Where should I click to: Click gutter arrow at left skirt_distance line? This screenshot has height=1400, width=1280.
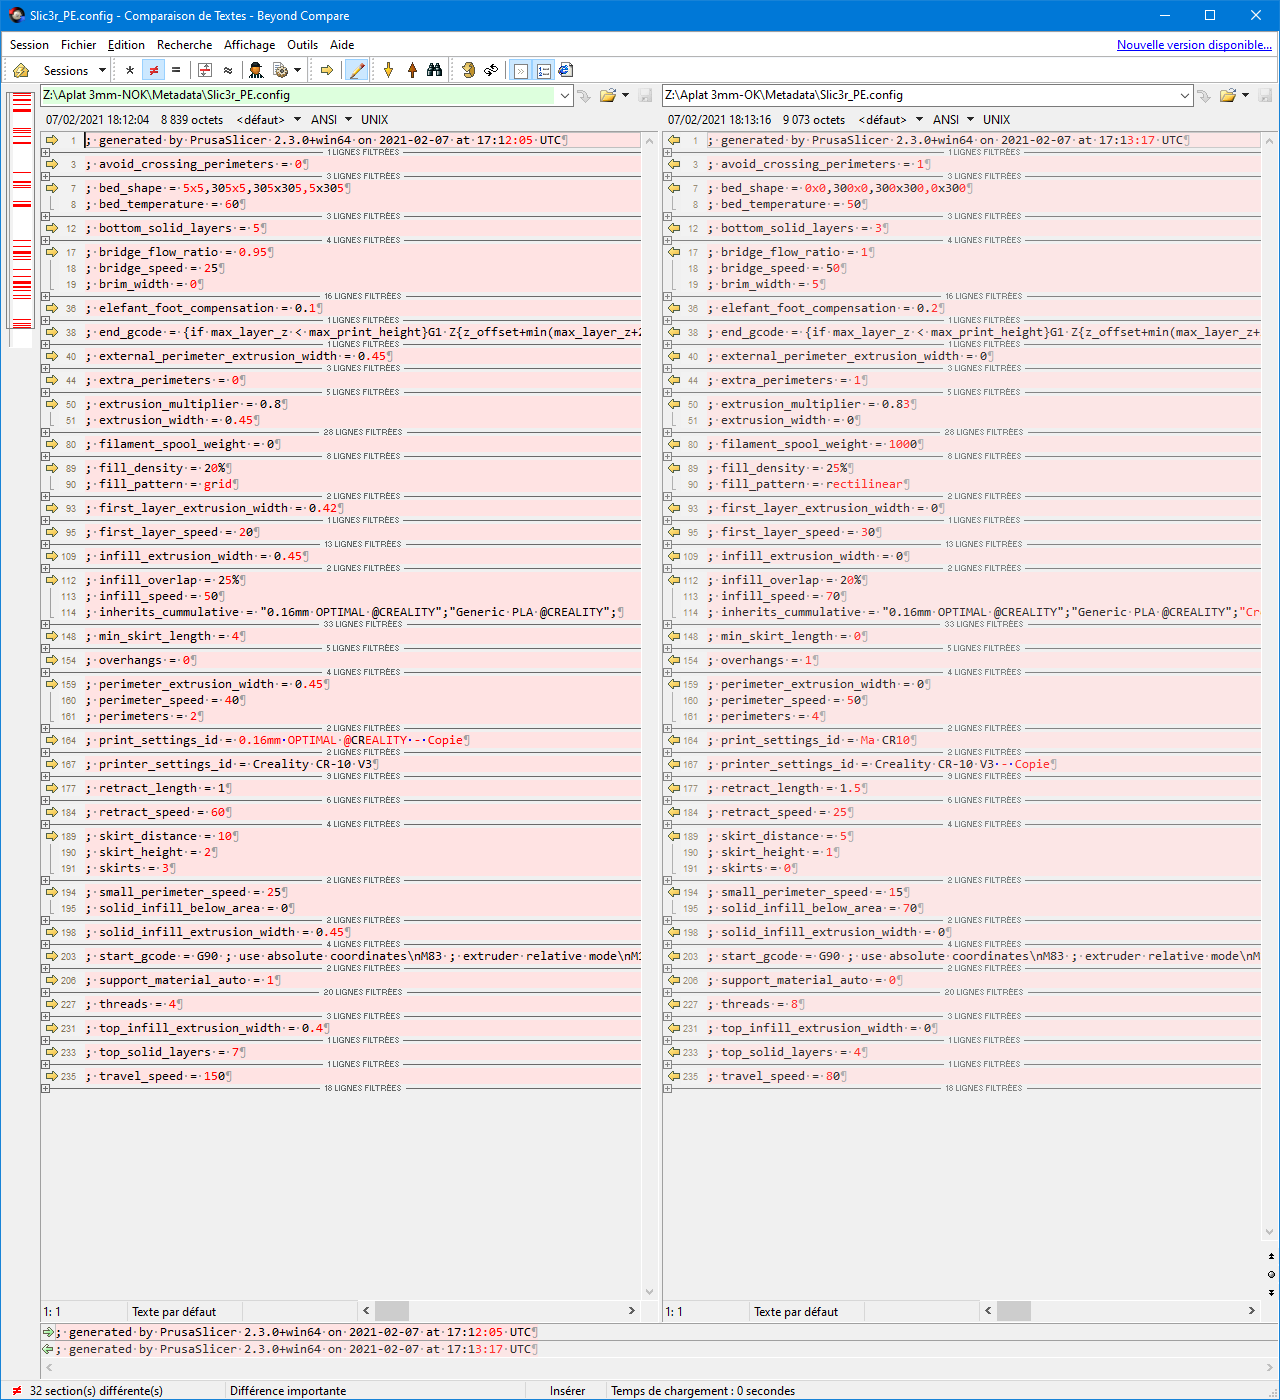point(52,836)
